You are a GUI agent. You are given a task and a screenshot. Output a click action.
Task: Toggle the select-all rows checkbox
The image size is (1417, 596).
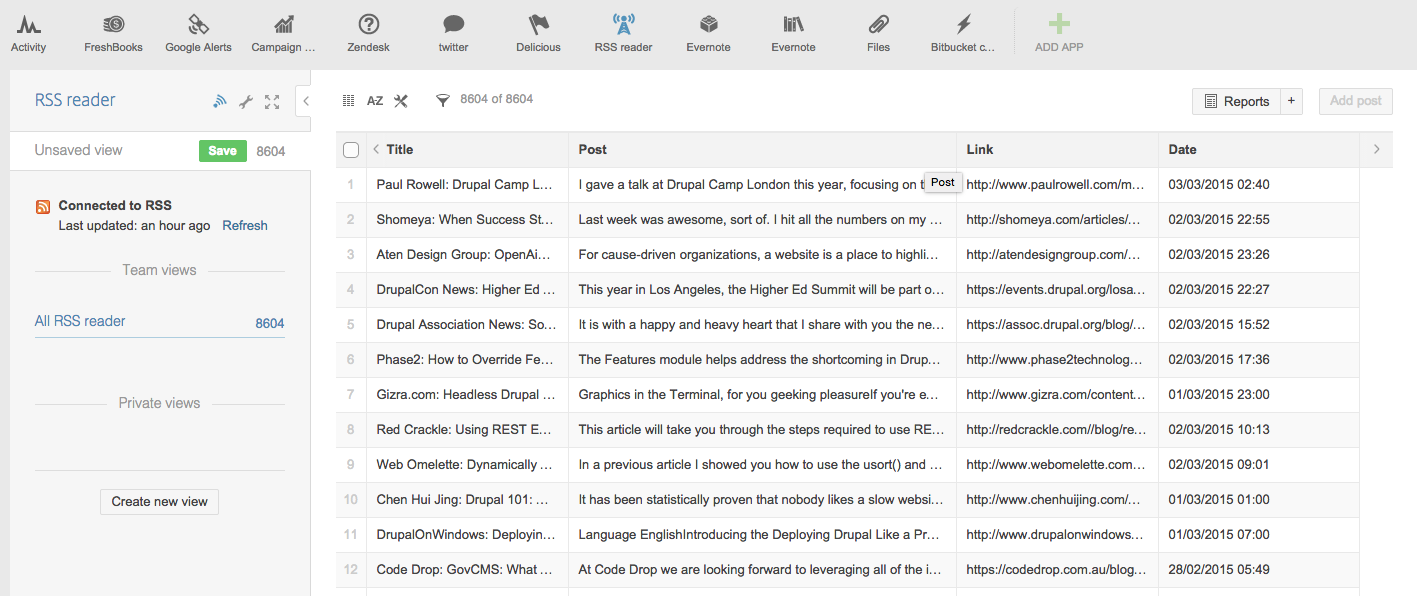click(351, 150)
